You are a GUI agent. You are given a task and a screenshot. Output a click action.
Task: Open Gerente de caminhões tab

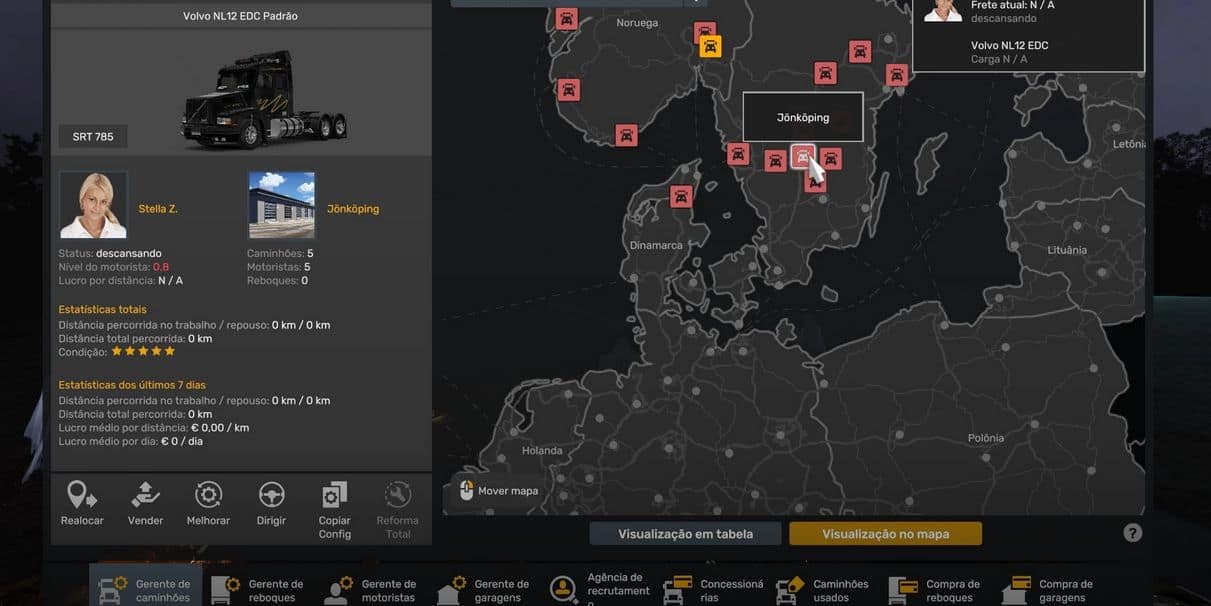pos(146,590)
